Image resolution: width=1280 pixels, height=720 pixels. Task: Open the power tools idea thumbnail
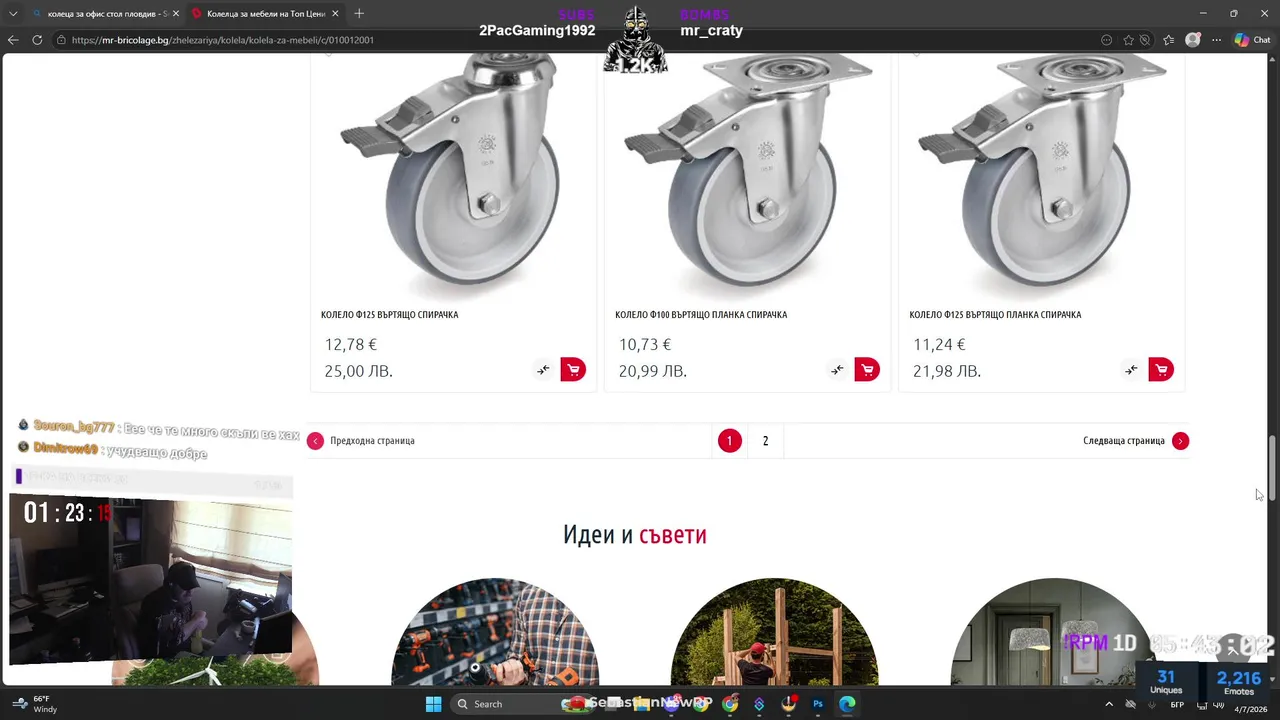pos(495,632)
